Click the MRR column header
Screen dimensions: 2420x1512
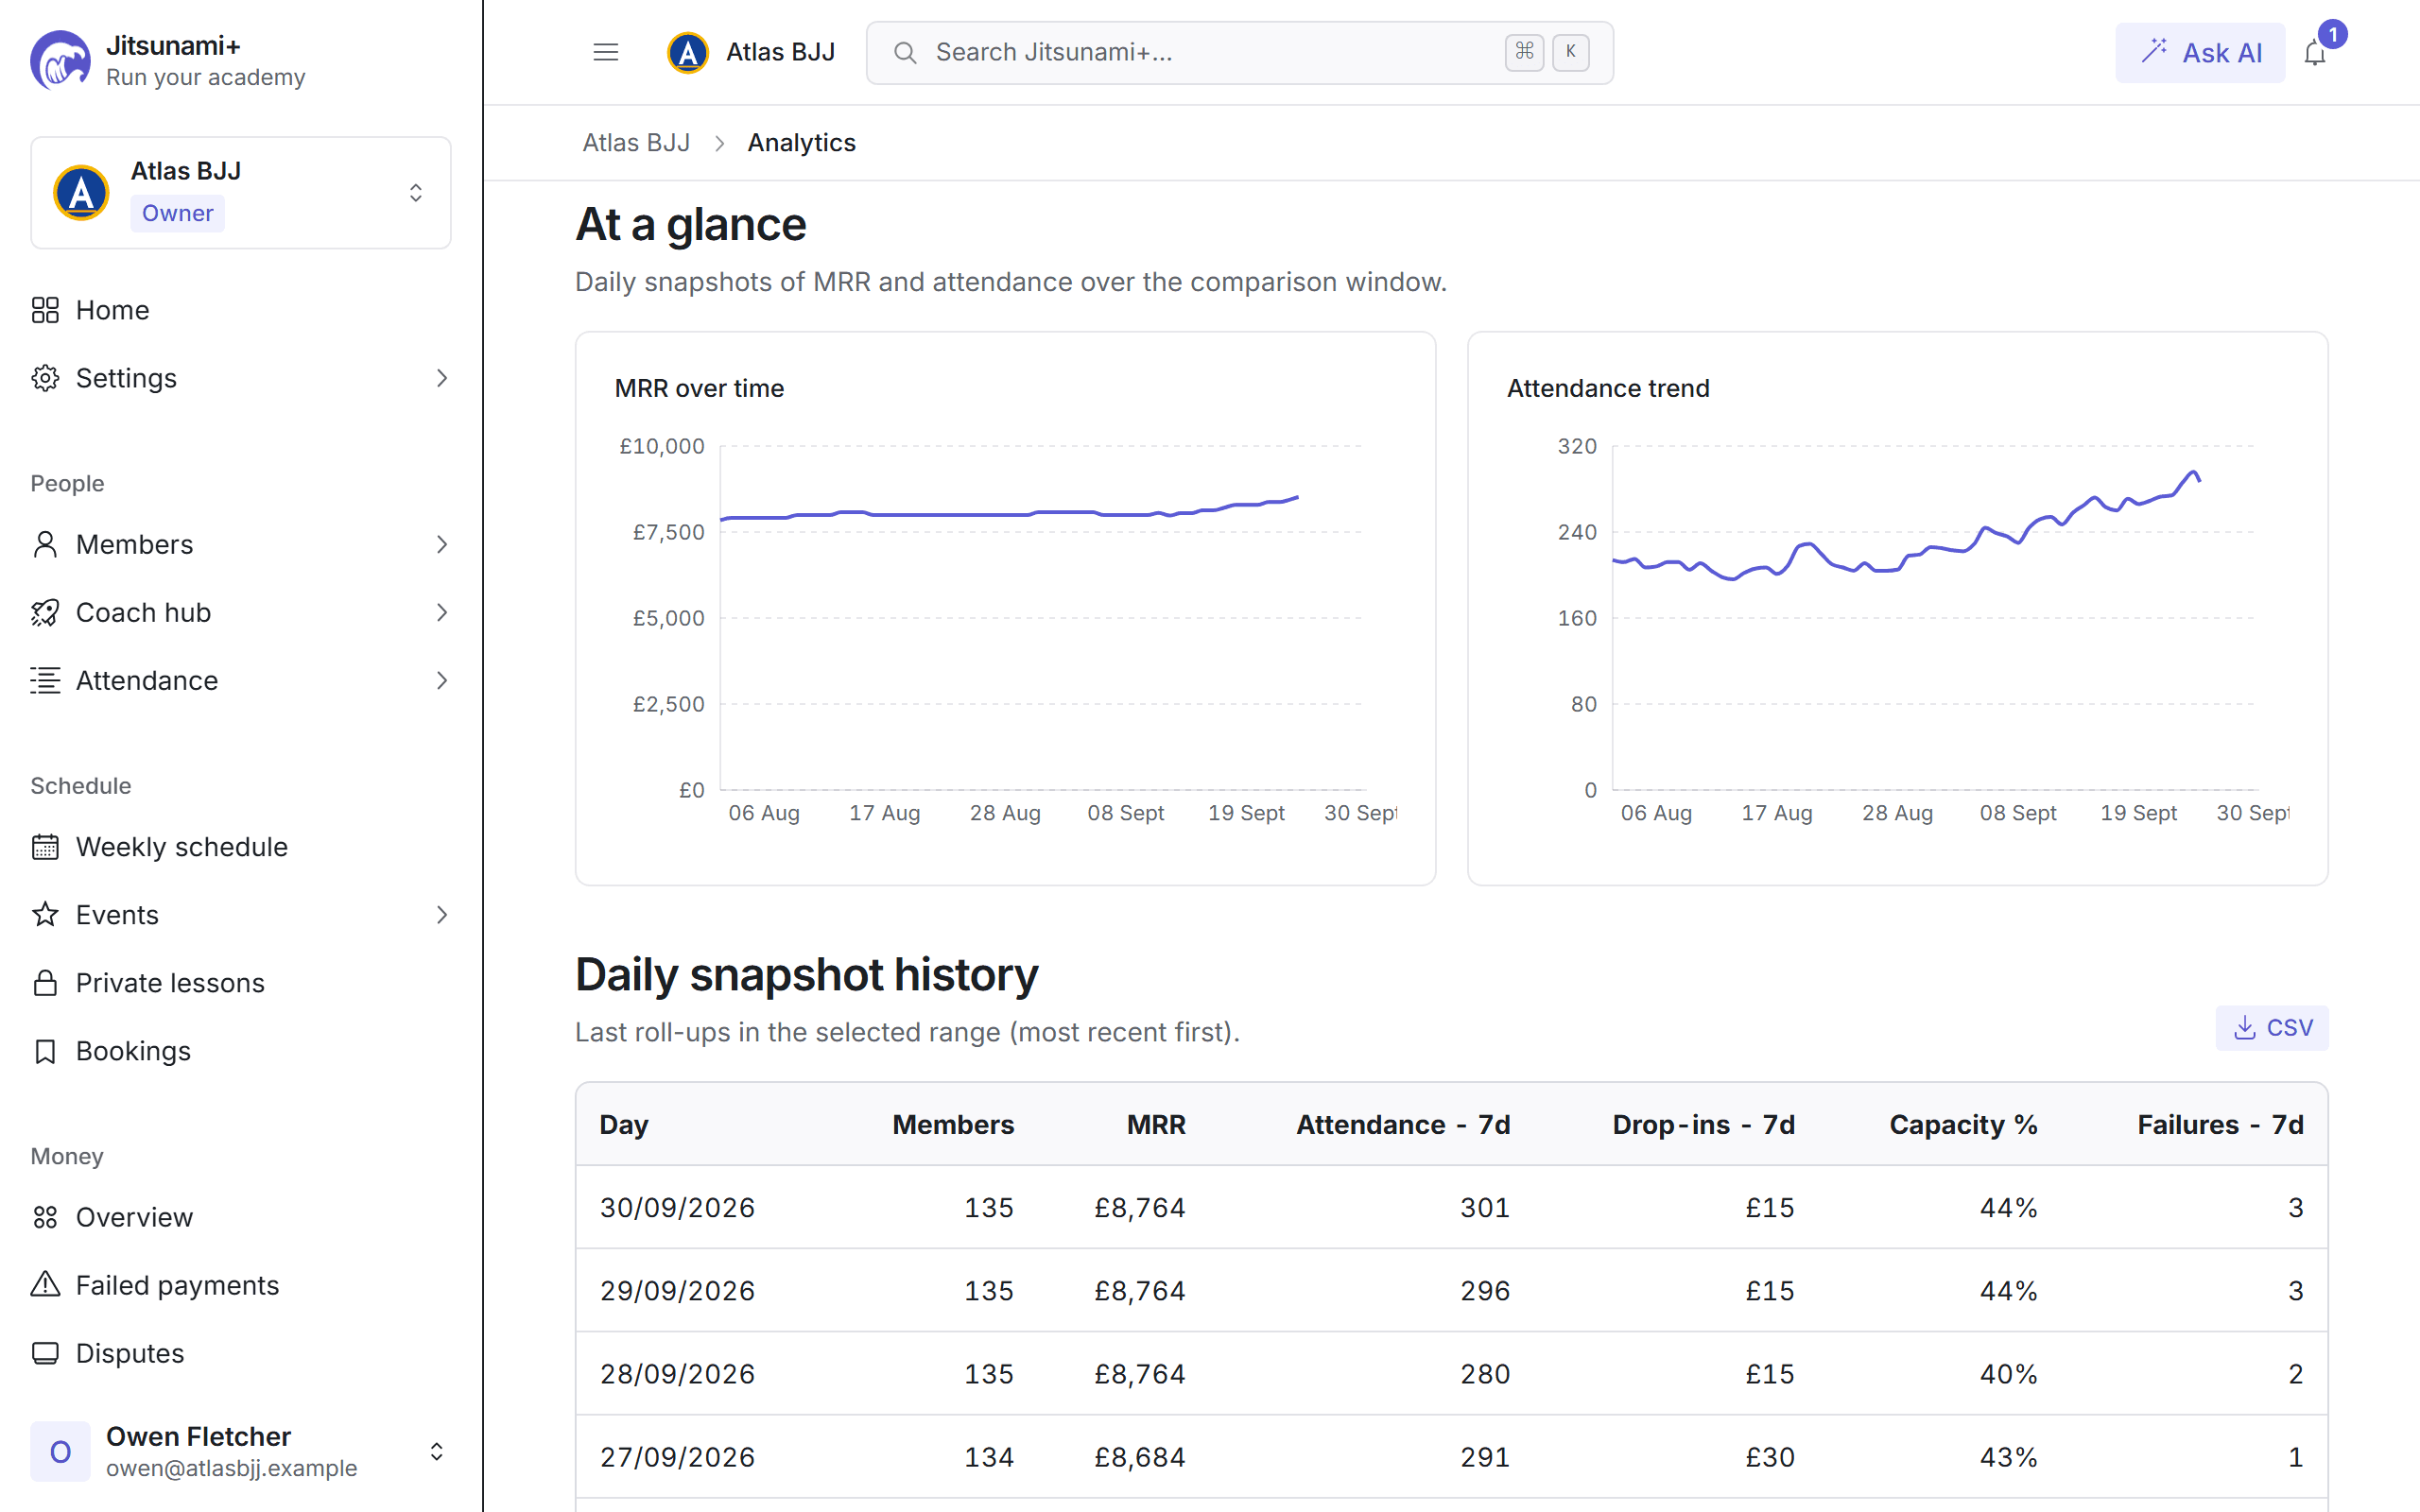coord(1156,1124)
